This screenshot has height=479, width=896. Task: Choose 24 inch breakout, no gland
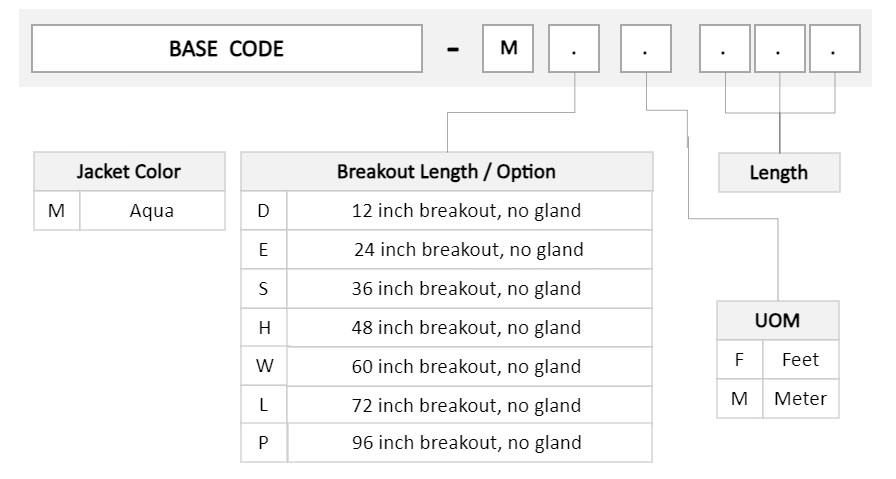469,250
